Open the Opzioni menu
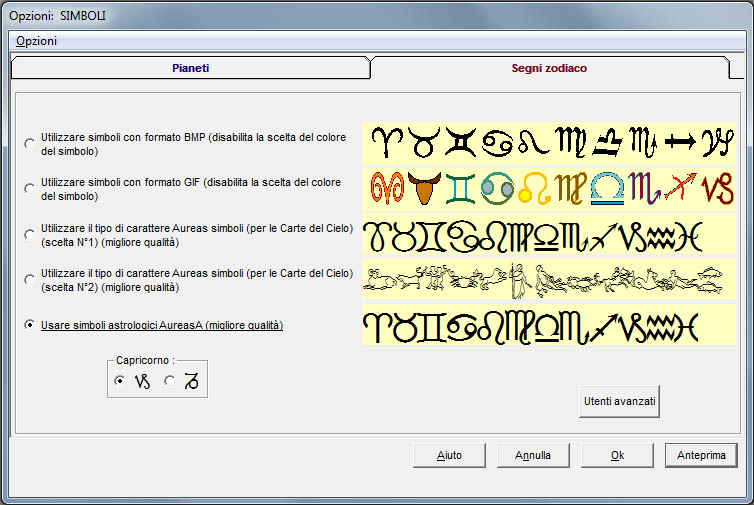Viewport: 754px width, 505px height. [37, 41]
